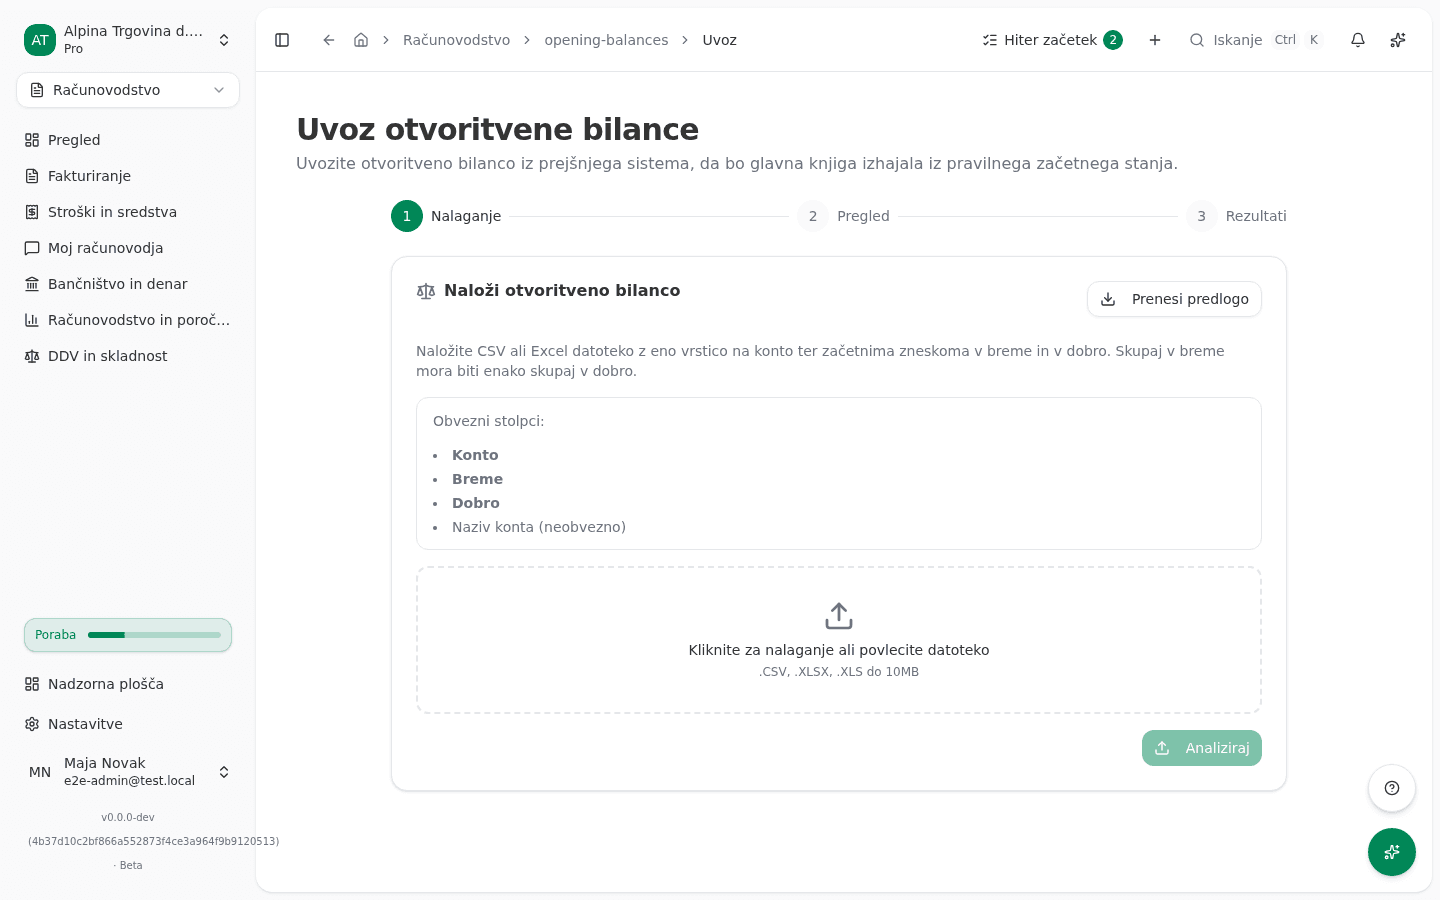
Task: Open Nastavitve settings
Action: click(x=128, y=724)
